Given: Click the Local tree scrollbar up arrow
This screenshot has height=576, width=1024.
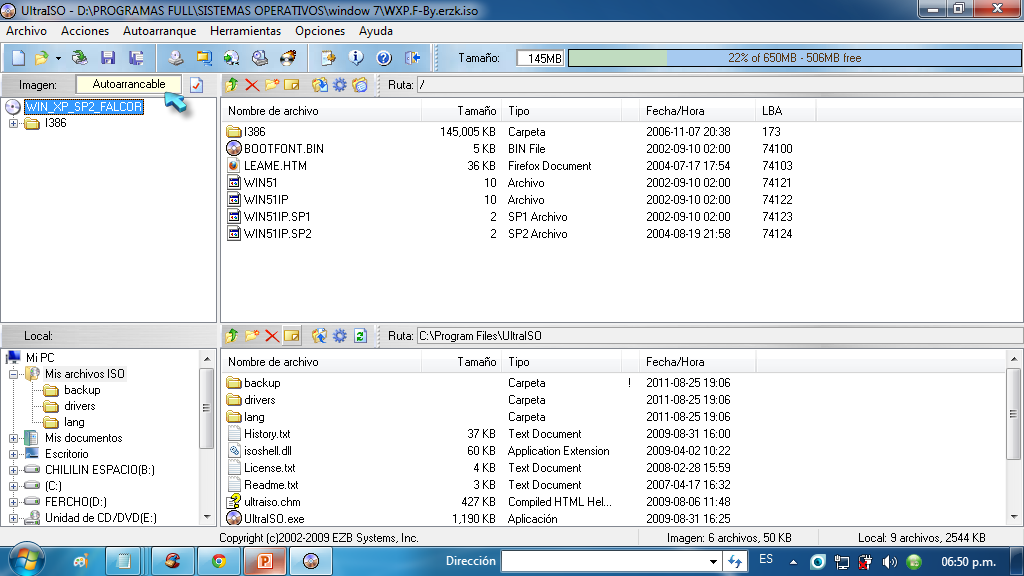Looking at the screenshot, I should [207, 359].
